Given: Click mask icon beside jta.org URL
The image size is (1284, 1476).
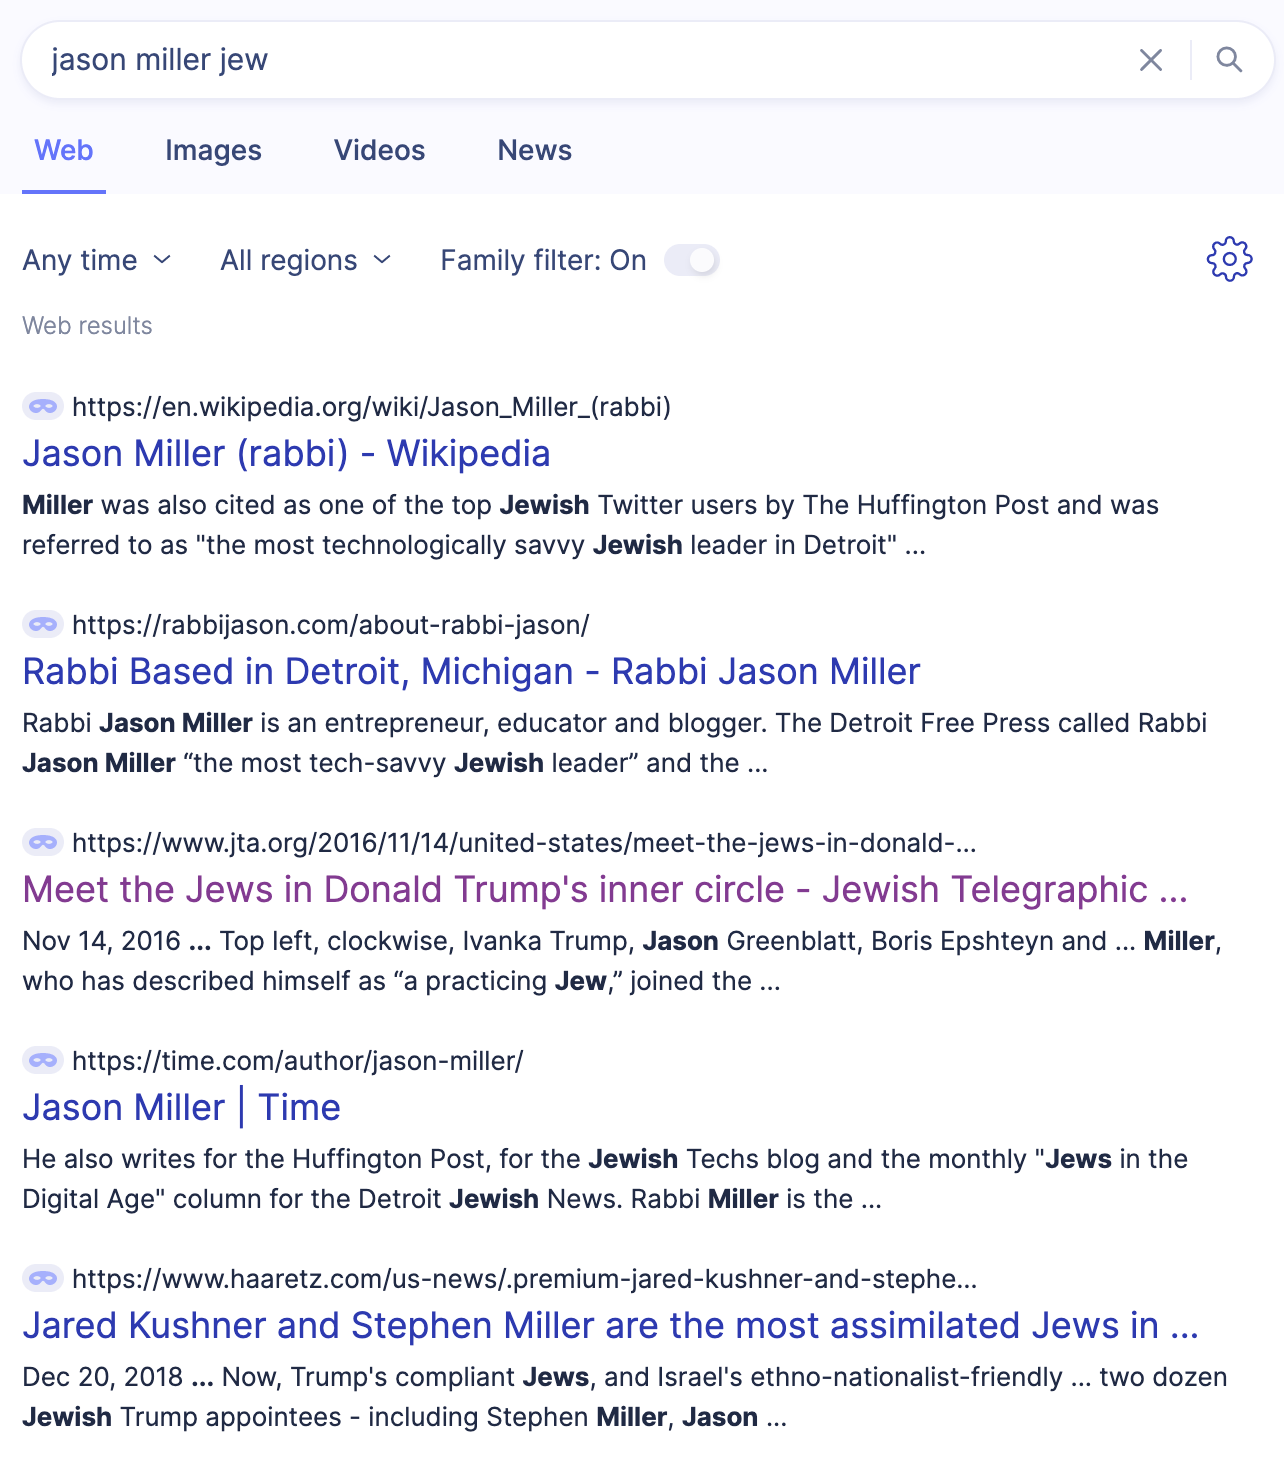Looking at the screenshot, I should tap(43, 843).
